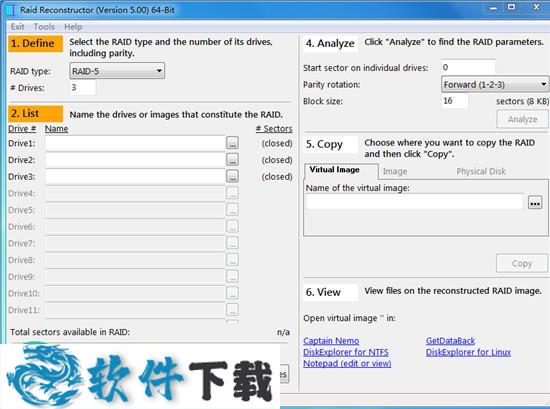The width and height of the screenshot is (550, 409).
Task: Click the browse button for Drive2
Action: click(232, 160)
